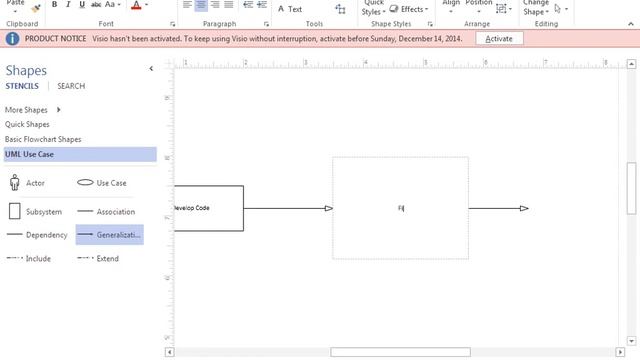This screenshot has height=360, width=640.
Task: Click the horizontal scrollbar left arrow
Action: click(170, 352)
